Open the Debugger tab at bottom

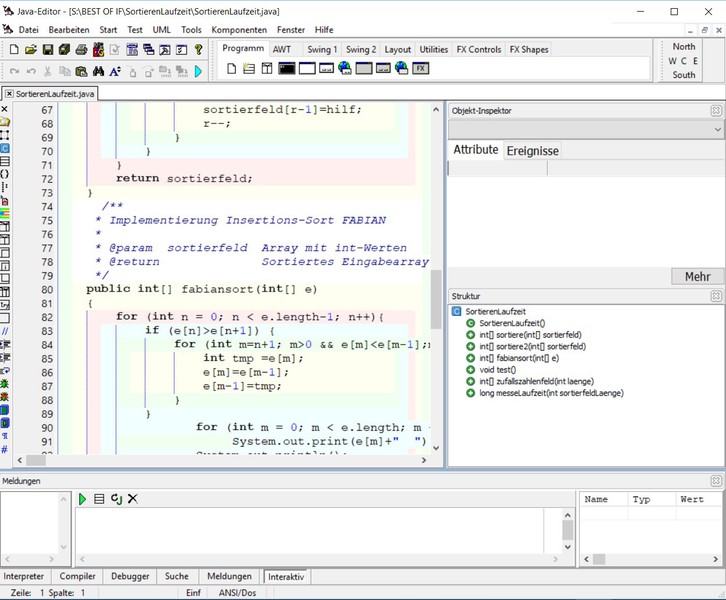[x=130, y=576]
